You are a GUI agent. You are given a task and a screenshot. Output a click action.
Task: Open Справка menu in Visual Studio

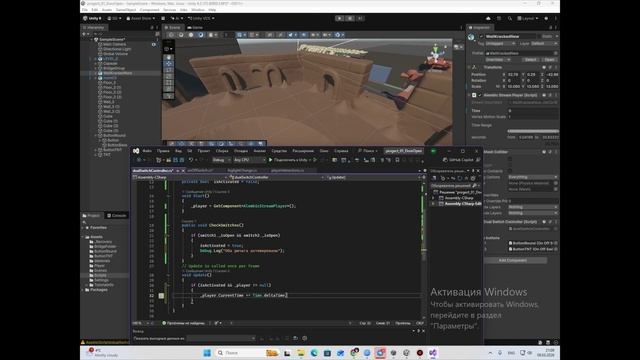(341, 151)
